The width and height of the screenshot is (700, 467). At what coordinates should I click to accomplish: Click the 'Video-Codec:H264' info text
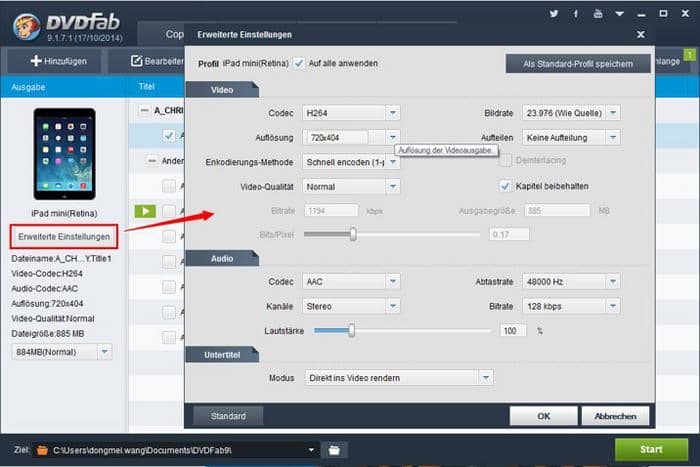coord(47,273)
